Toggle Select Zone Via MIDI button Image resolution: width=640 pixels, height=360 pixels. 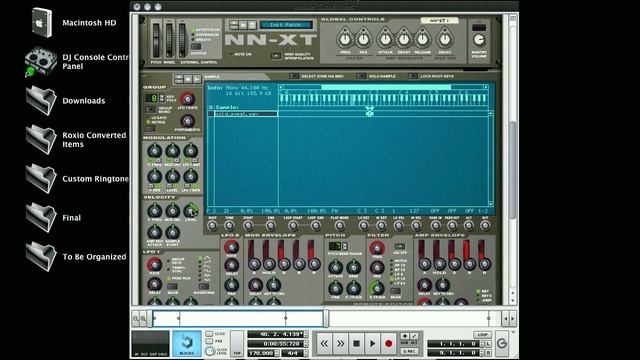click(294, 76)
